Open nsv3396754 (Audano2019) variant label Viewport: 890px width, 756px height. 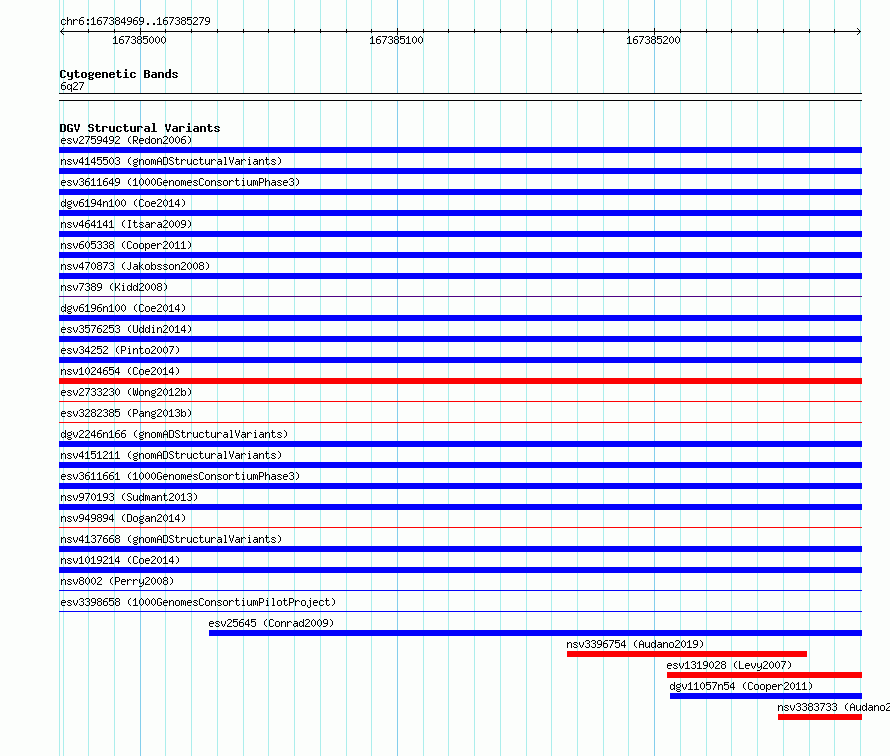point(635,644)
